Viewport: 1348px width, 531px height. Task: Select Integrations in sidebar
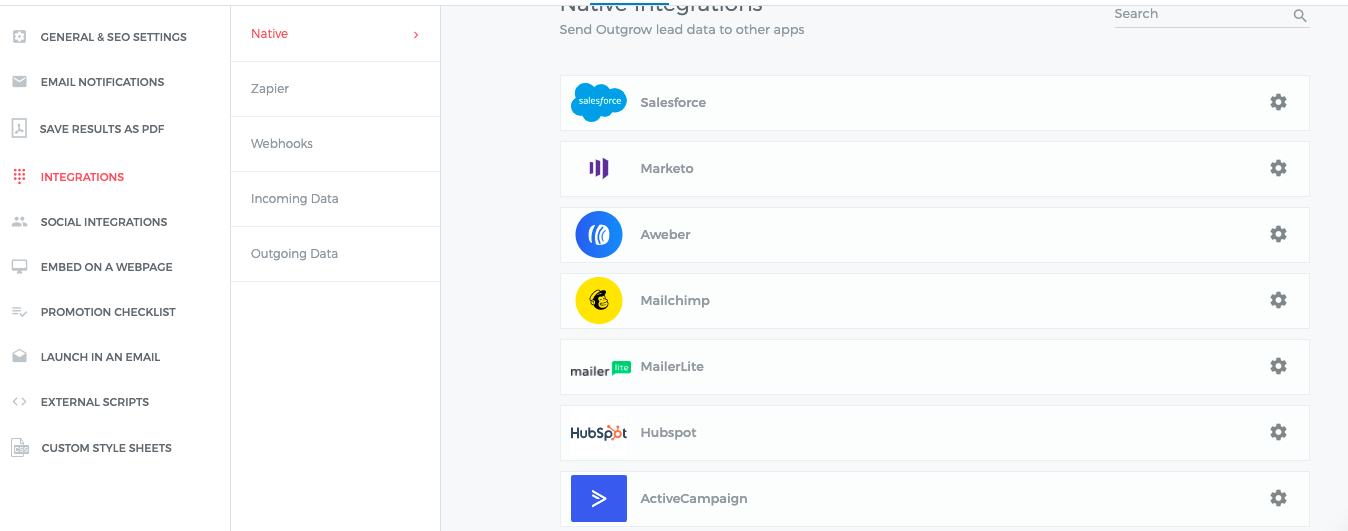[82, 177]
